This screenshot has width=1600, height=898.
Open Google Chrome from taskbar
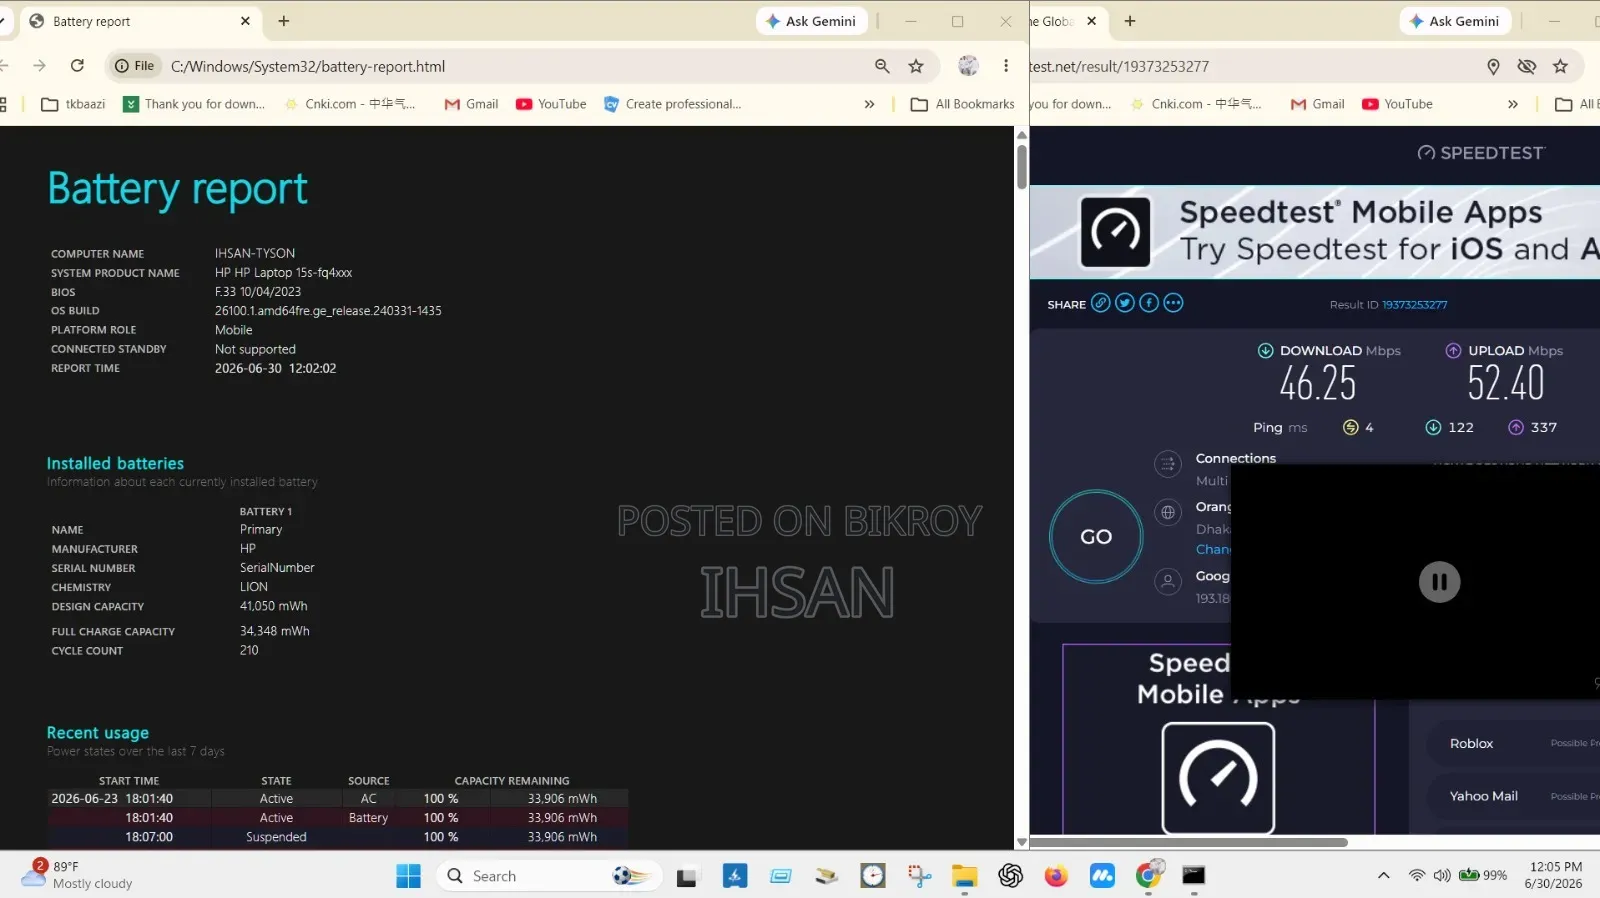(x=1149, y=876)
